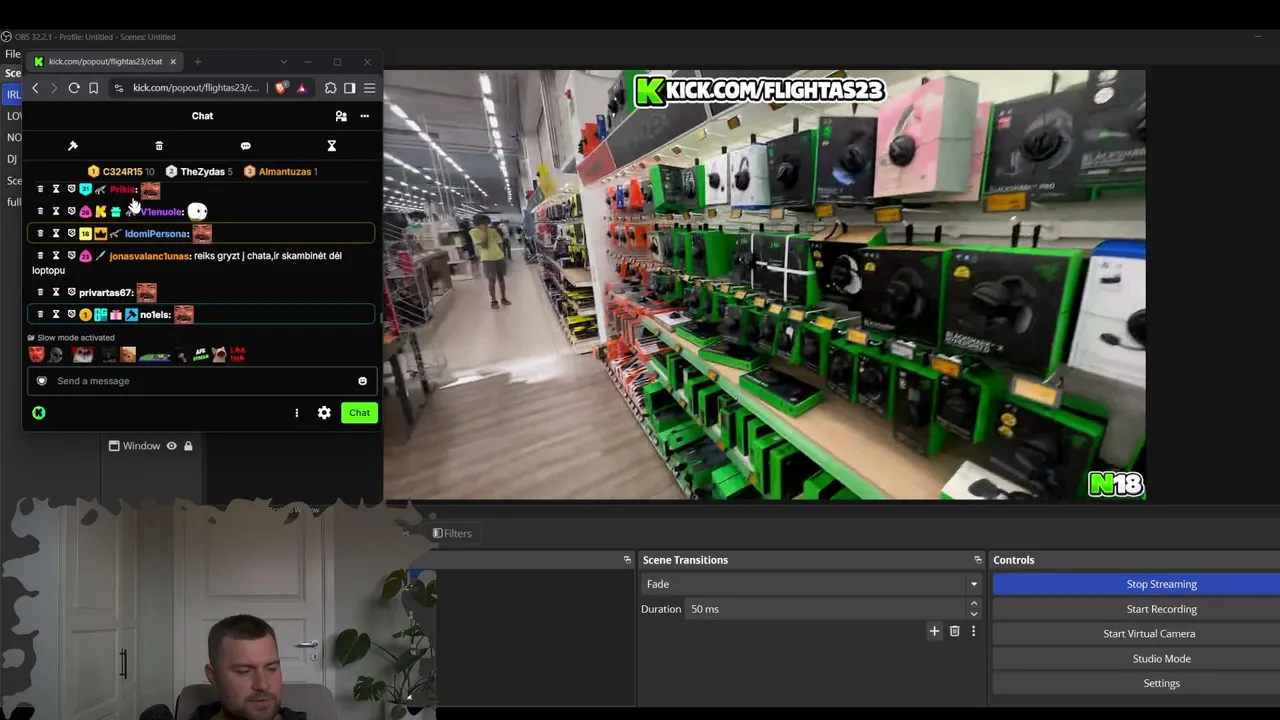The image size is (1280, 720).
Task: Open the IdomiPersona username in chat
Action: 155,234
